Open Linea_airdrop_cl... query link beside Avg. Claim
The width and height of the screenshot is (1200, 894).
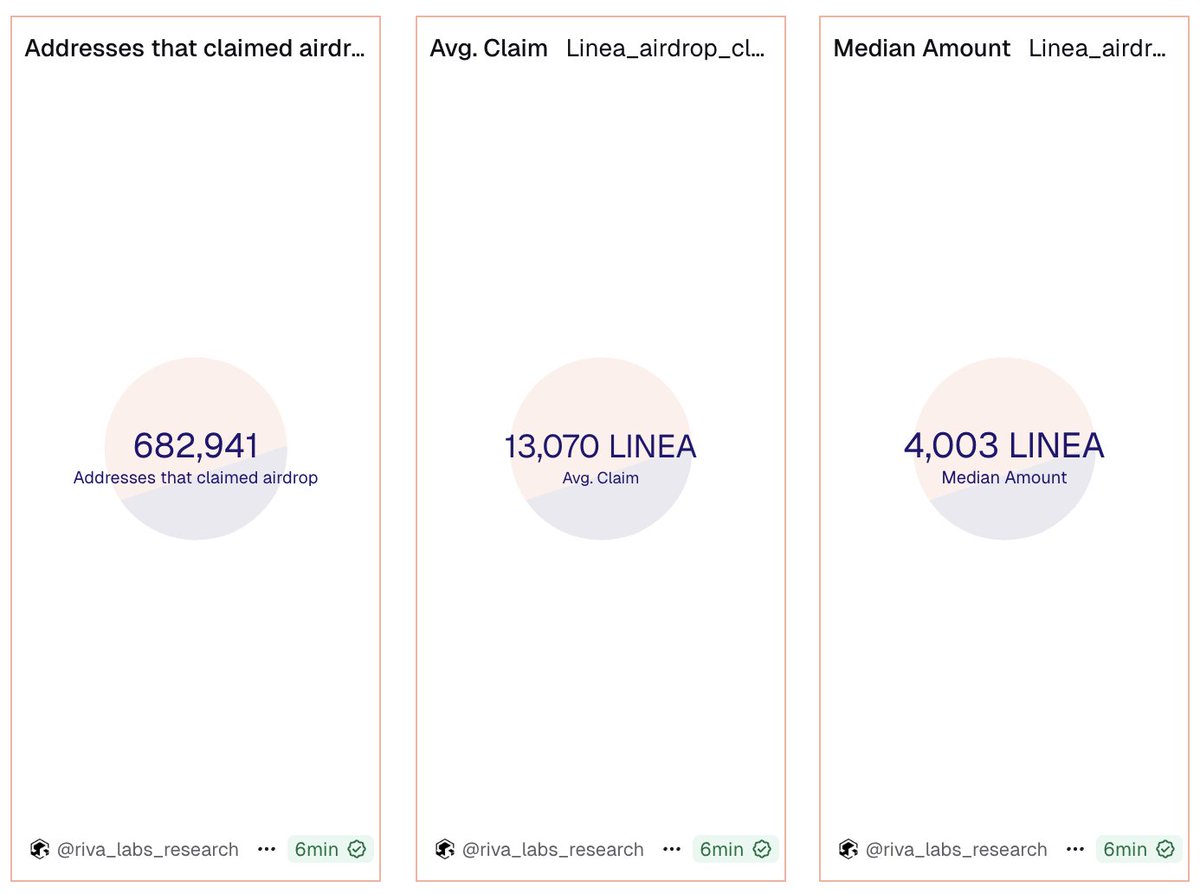[x=666, y=48]
